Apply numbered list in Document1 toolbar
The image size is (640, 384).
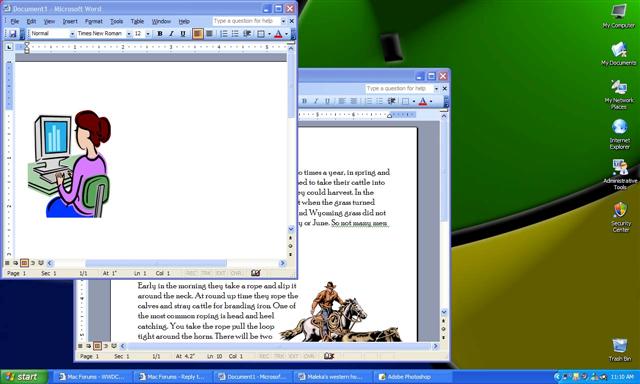(224, 34)
